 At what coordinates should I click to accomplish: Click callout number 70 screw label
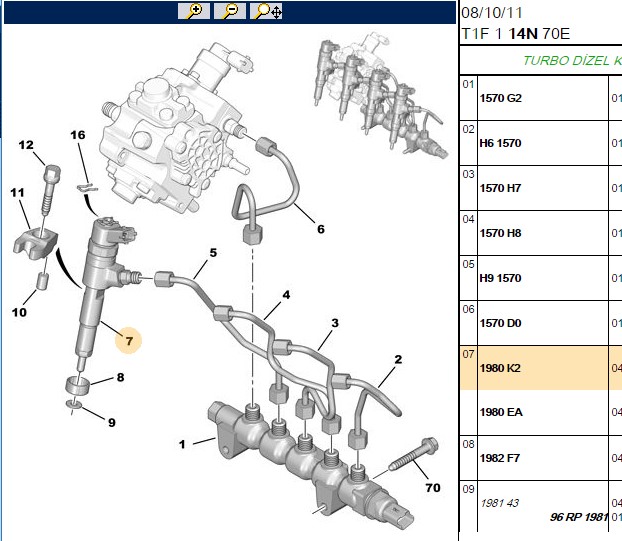433,487
